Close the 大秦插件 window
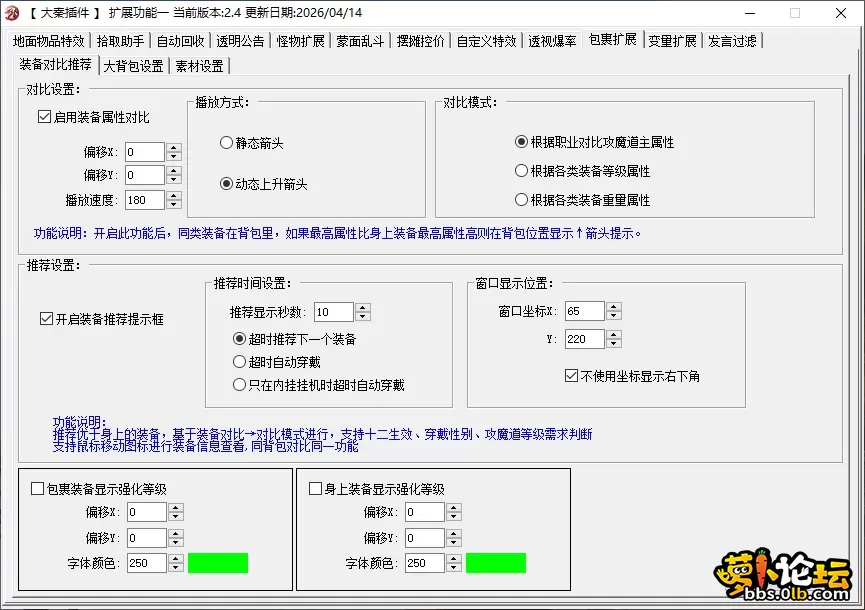This screenshot has width=865, height=610. 841,13
